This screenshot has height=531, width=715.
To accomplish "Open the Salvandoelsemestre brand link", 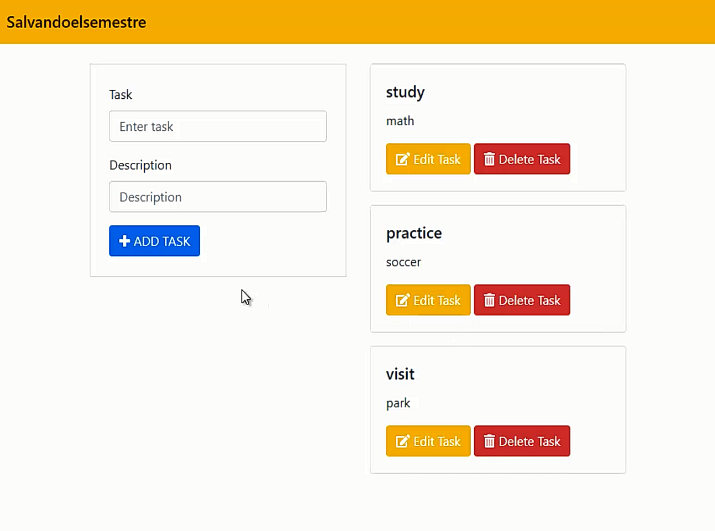I will pos(77,22).
